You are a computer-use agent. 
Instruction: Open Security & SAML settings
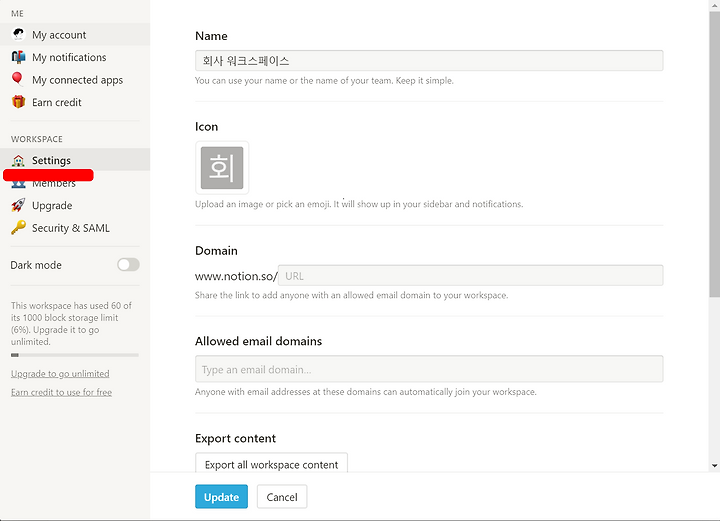point(75,228)
